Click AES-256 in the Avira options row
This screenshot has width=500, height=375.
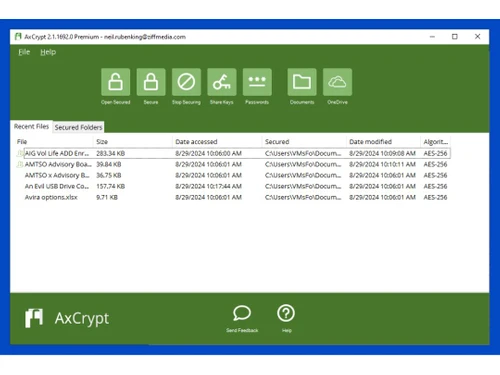435,197
